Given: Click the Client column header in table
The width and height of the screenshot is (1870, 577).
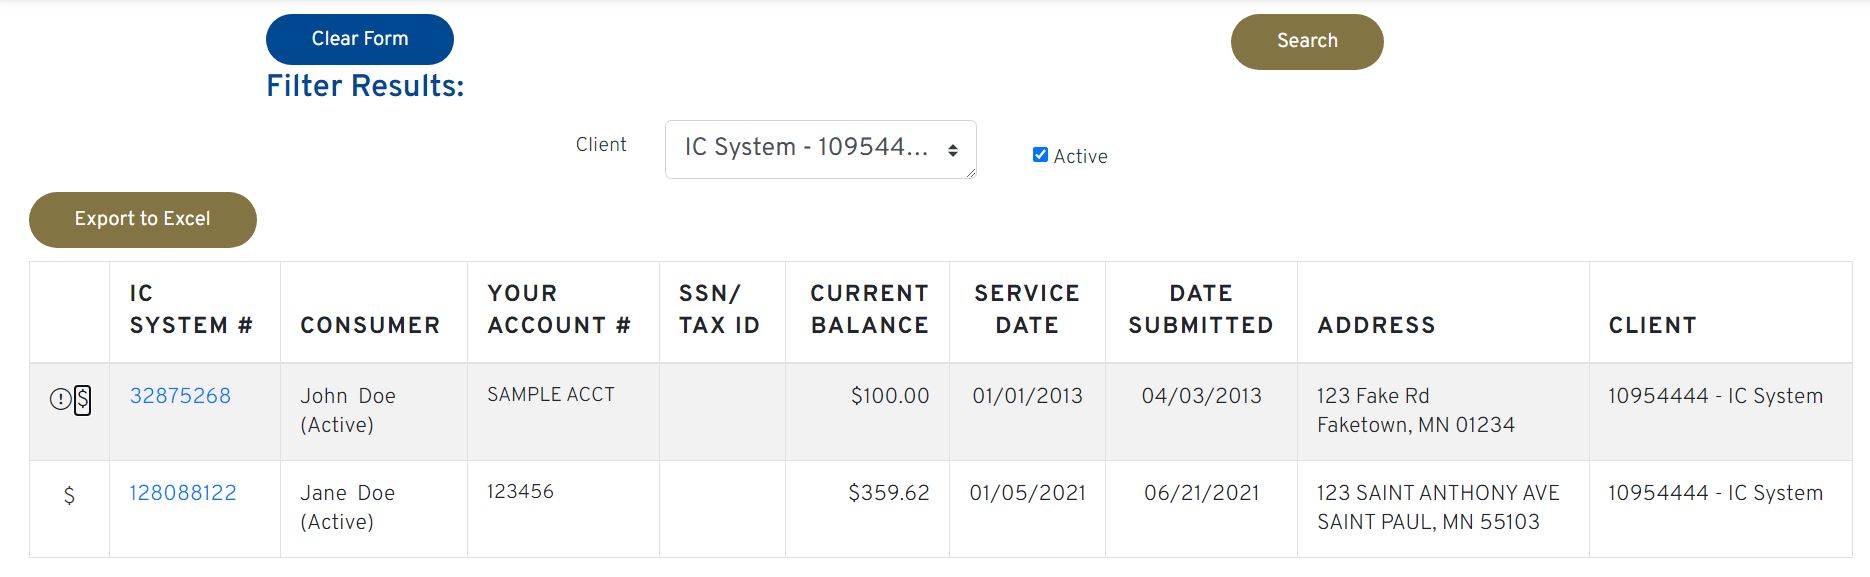Looking at the screenshot, I should 1652,325.
